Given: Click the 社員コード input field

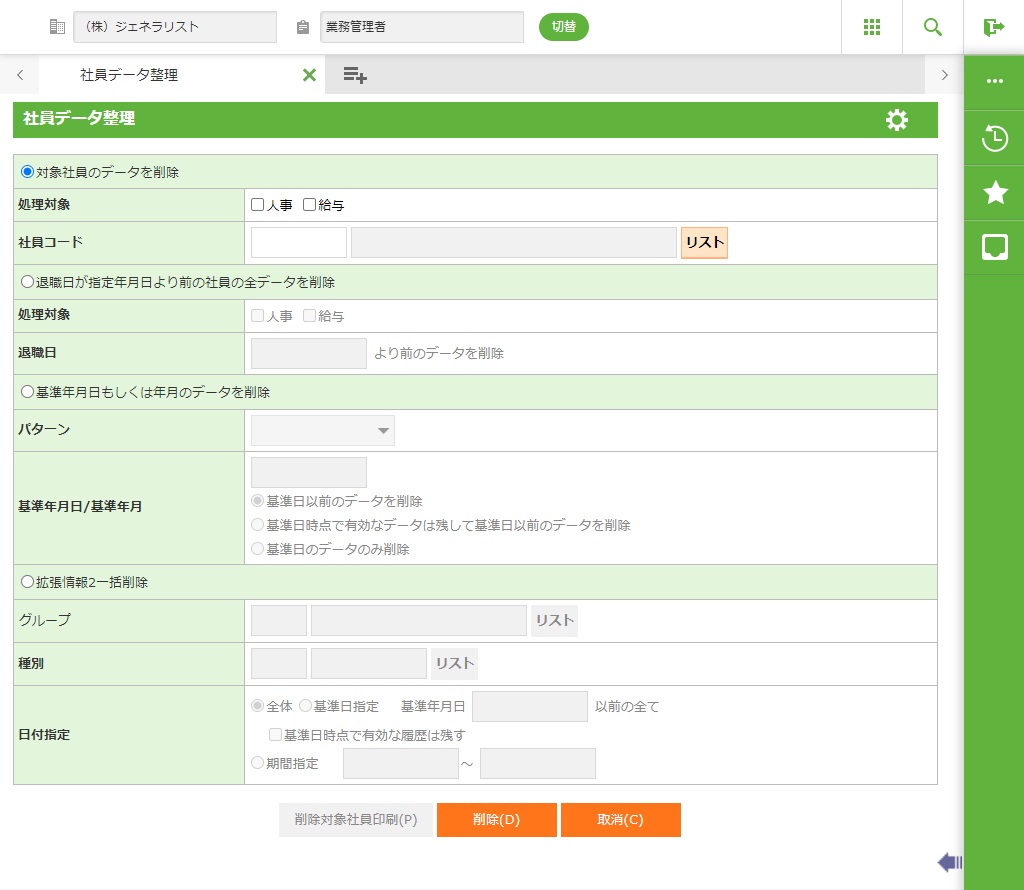Looking at the screenshot, I should (298, 243).
